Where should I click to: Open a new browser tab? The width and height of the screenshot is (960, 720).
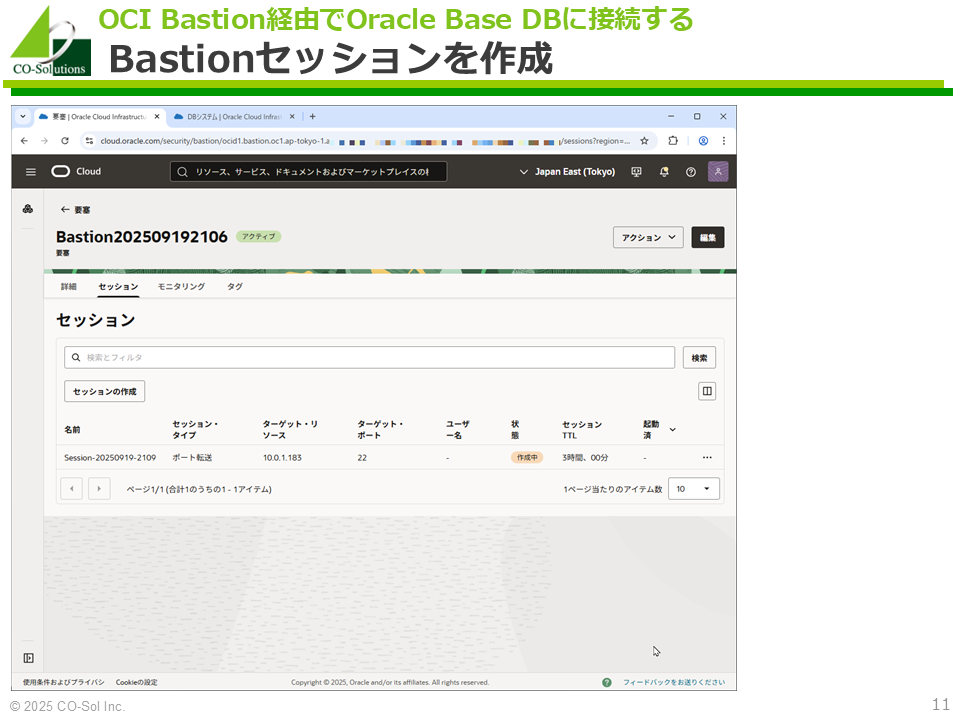pos(312,116)
